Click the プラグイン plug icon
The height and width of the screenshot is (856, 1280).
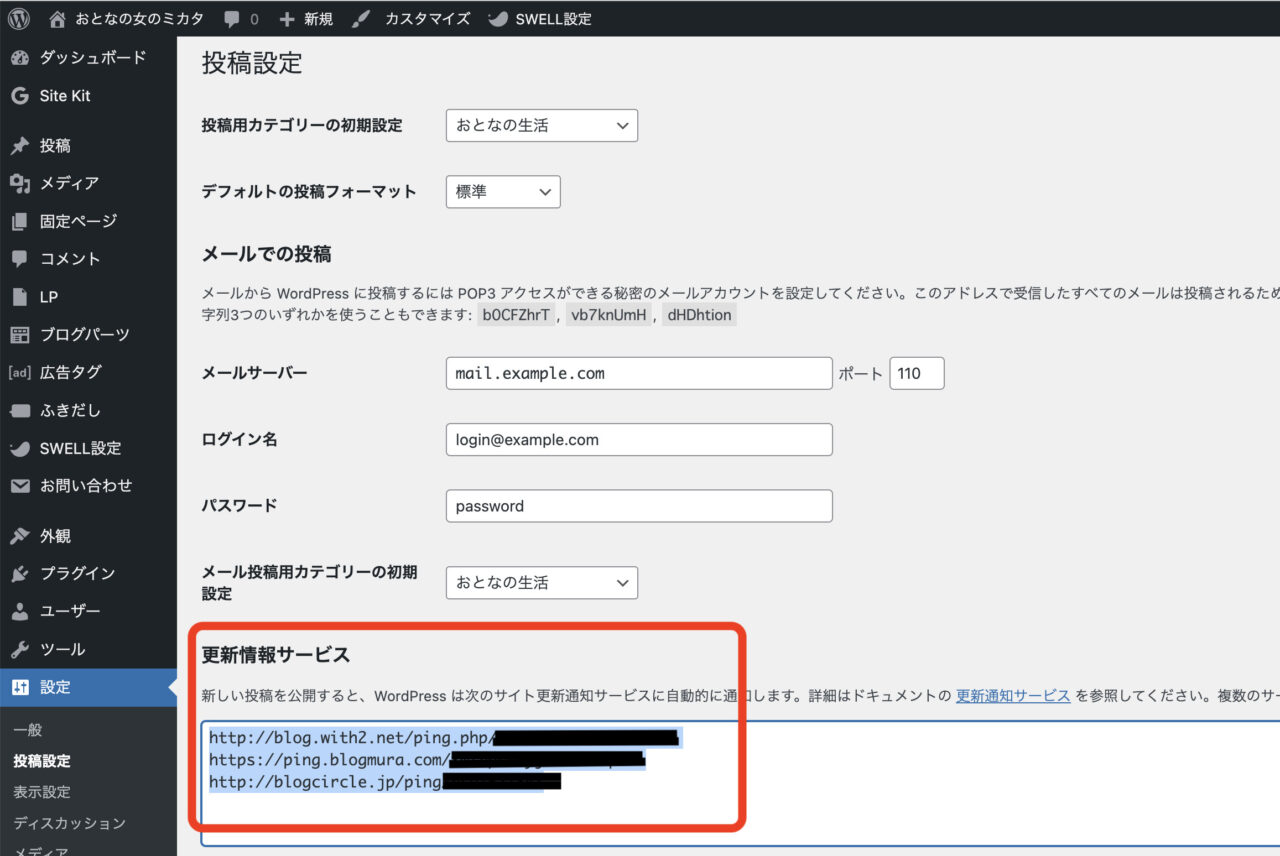tap(19, 574)
